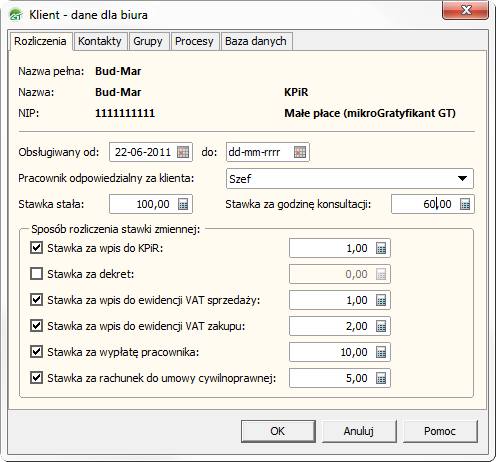The width and height of the screenshot is (496, 462).
Task: Expand the Pracownik odpowiedzialny za klienta dropdown
Action: click(350, 179)
